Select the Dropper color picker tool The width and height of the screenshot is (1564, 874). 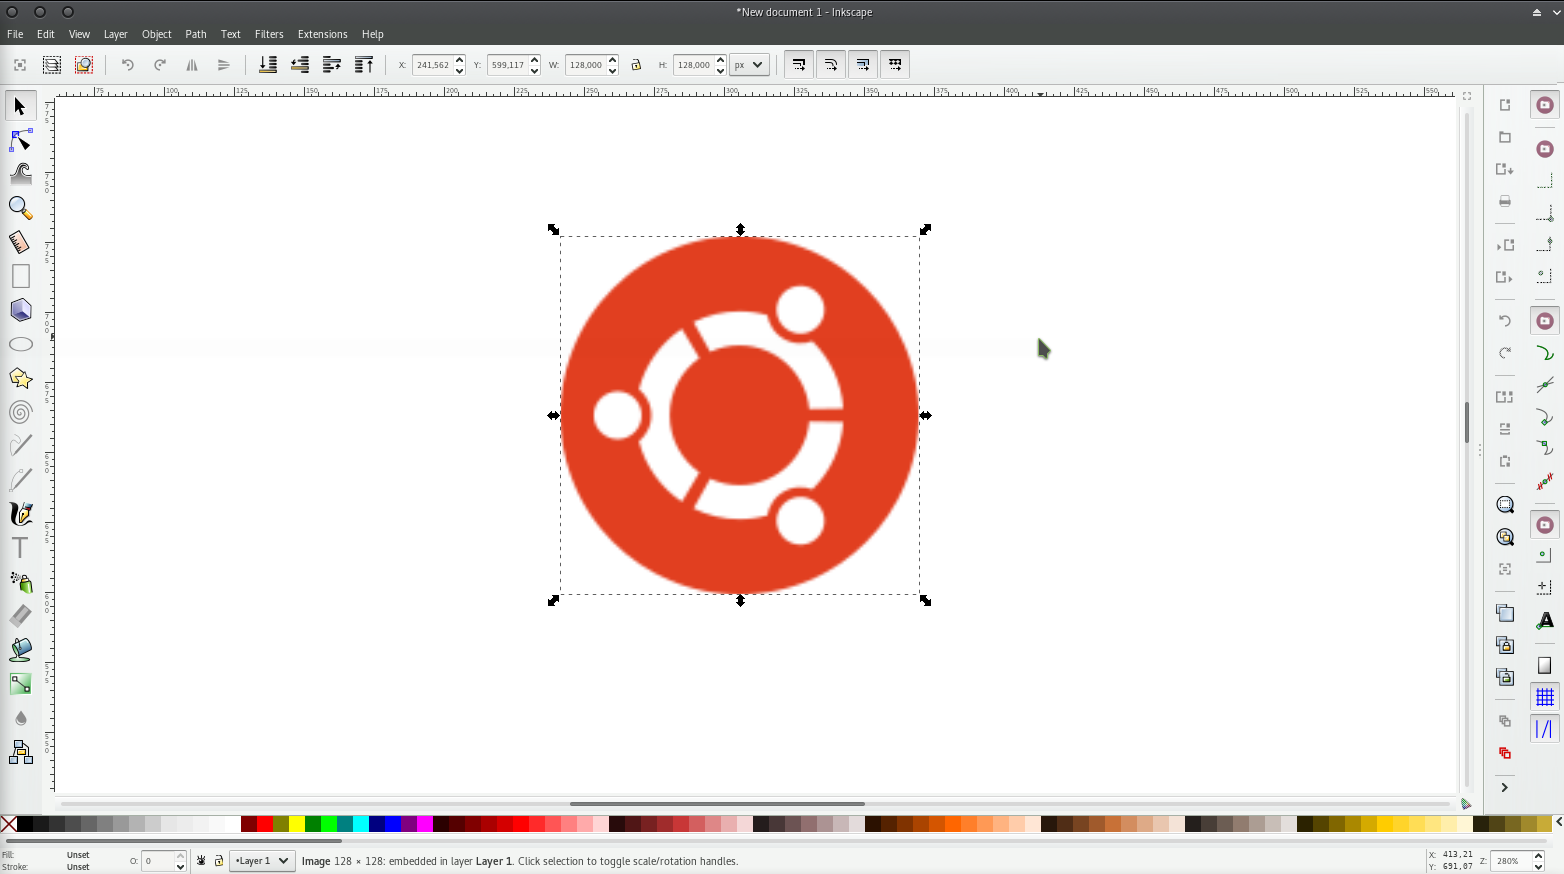pos(20,718)
